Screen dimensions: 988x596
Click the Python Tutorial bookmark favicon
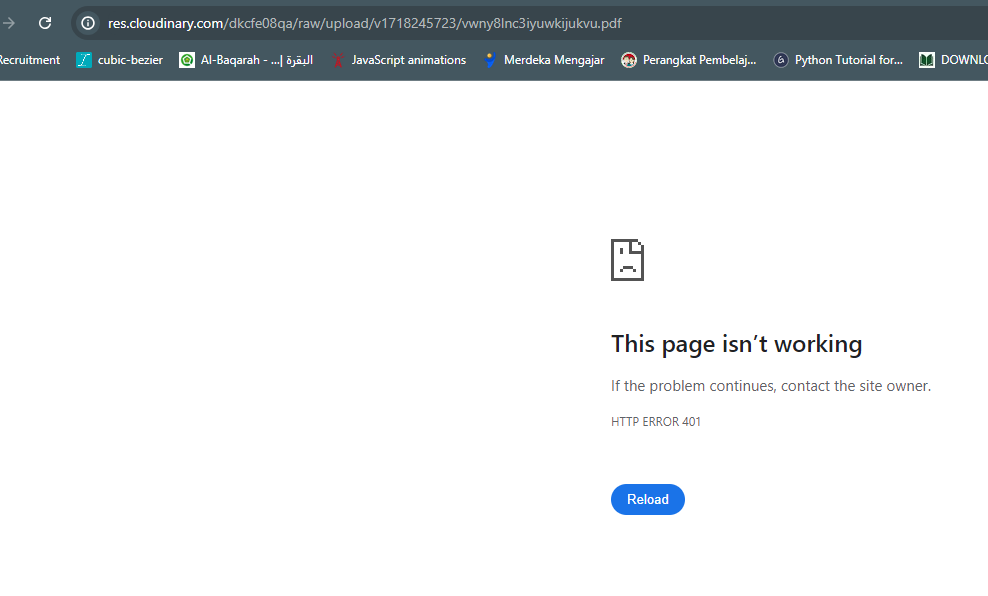click(x=781, y=60)
